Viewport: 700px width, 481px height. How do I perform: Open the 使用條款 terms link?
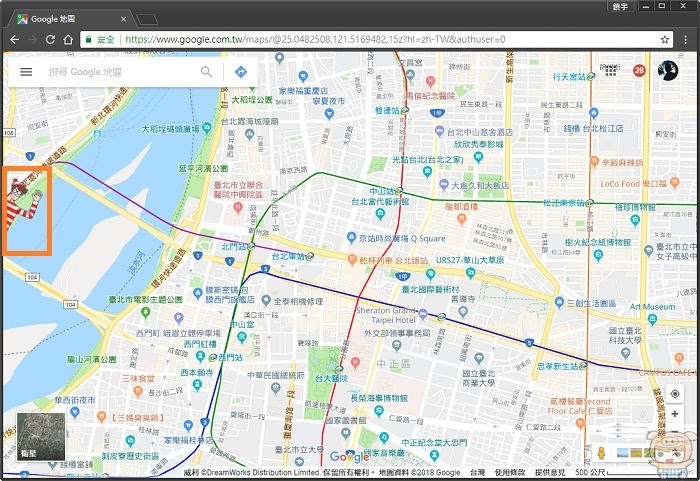pos(510,472)
